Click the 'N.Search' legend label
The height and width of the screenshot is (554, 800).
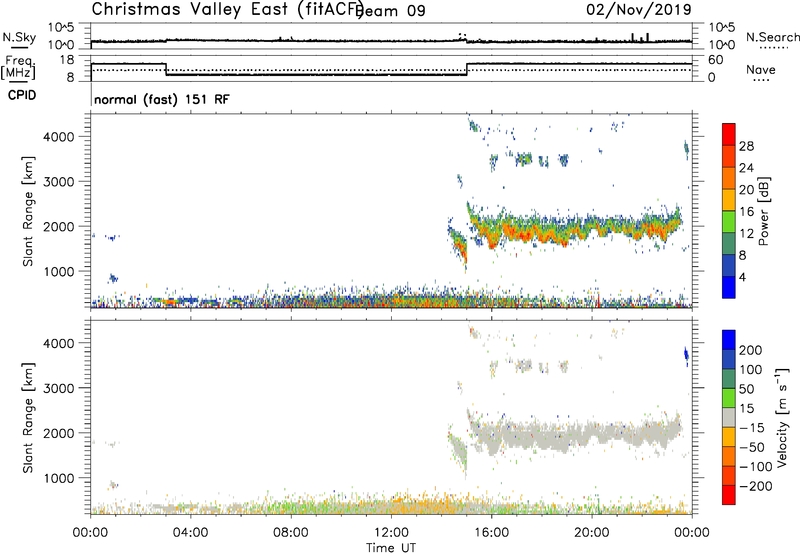pos(772,37)
